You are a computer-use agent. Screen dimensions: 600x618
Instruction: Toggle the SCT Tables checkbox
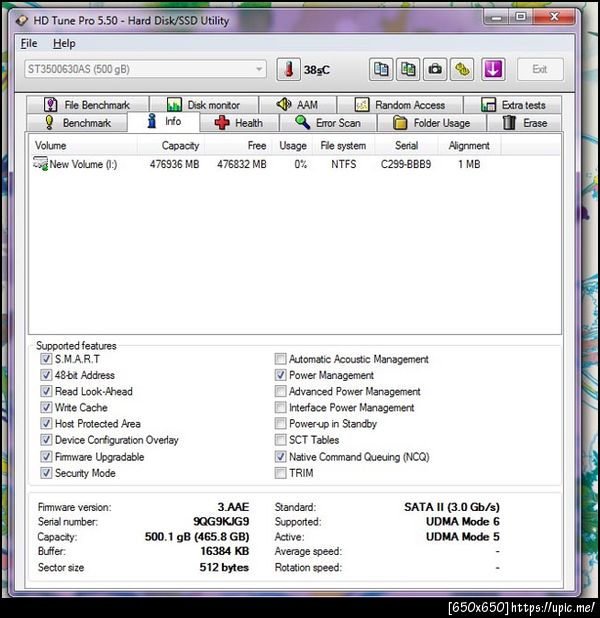[x=280, y=439]
